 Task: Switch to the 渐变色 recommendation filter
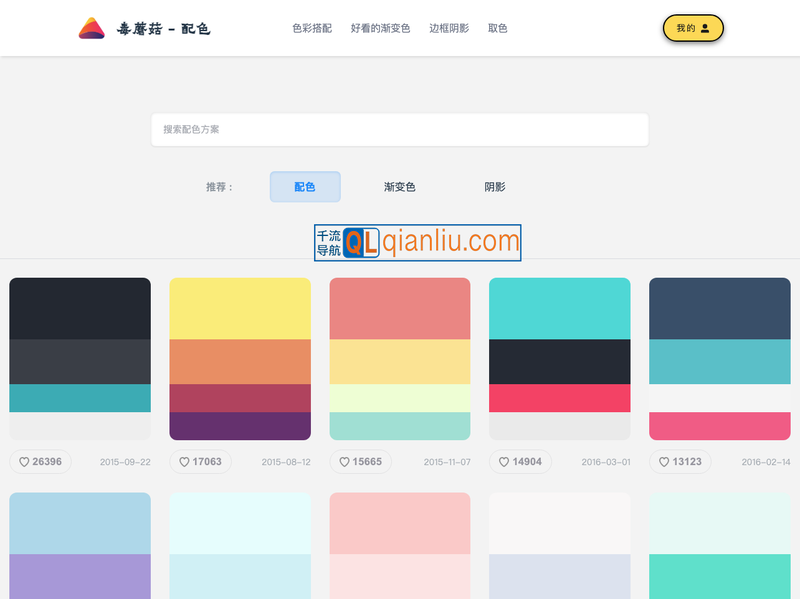[x=401, y=186]
